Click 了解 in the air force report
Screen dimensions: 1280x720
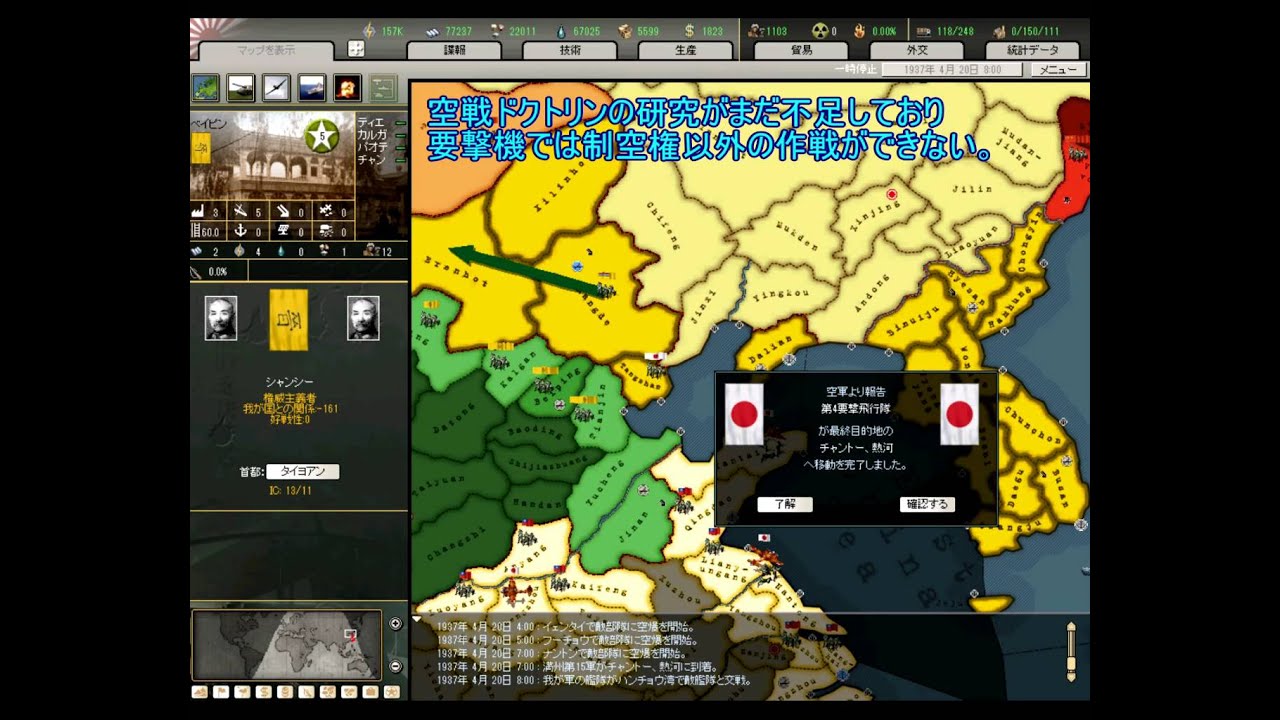(x=785, y=504)
